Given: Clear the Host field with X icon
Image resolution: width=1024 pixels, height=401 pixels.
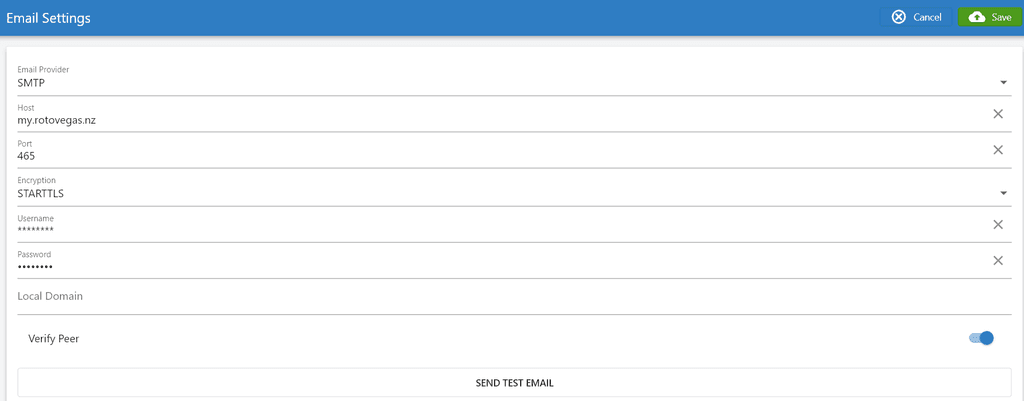Looking at the screenshot, I should (998, 114).
